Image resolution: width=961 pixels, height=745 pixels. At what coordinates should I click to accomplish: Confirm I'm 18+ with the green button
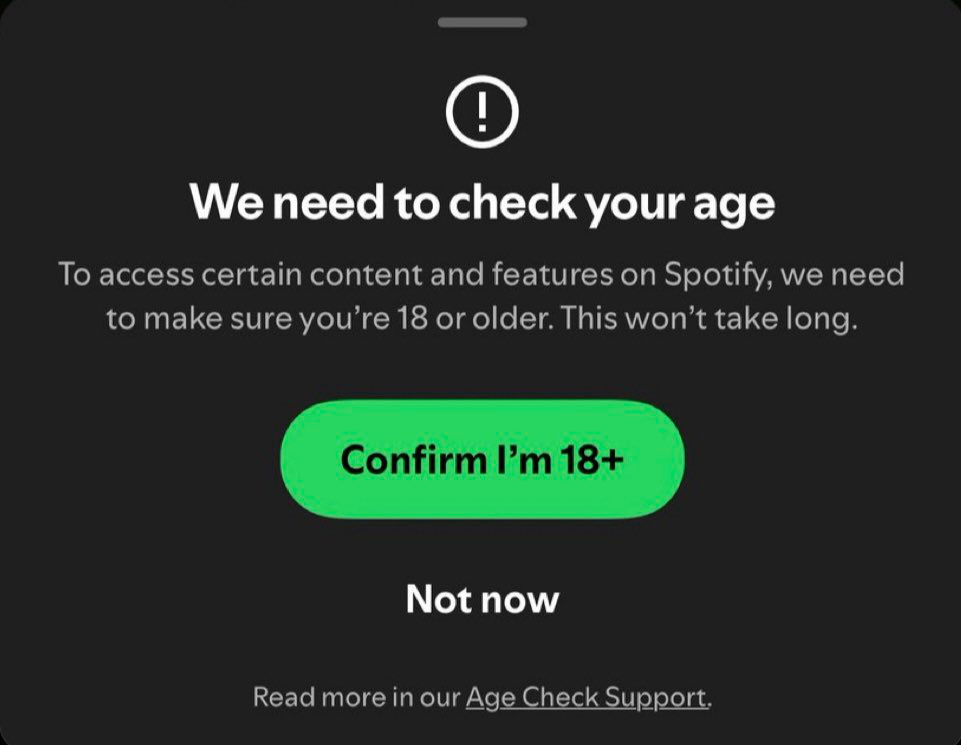[482, 459]
